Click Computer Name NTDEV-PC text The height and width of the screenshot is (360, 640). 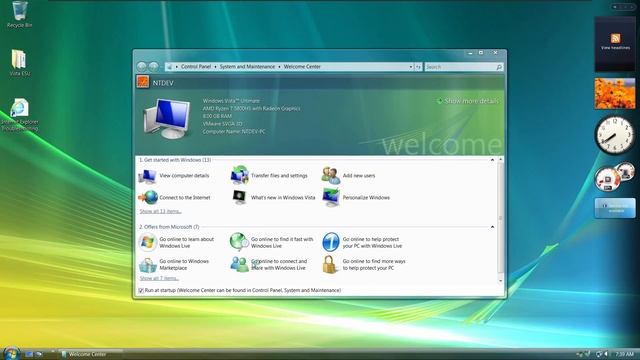pyautogui.click(x=234, y=132)
